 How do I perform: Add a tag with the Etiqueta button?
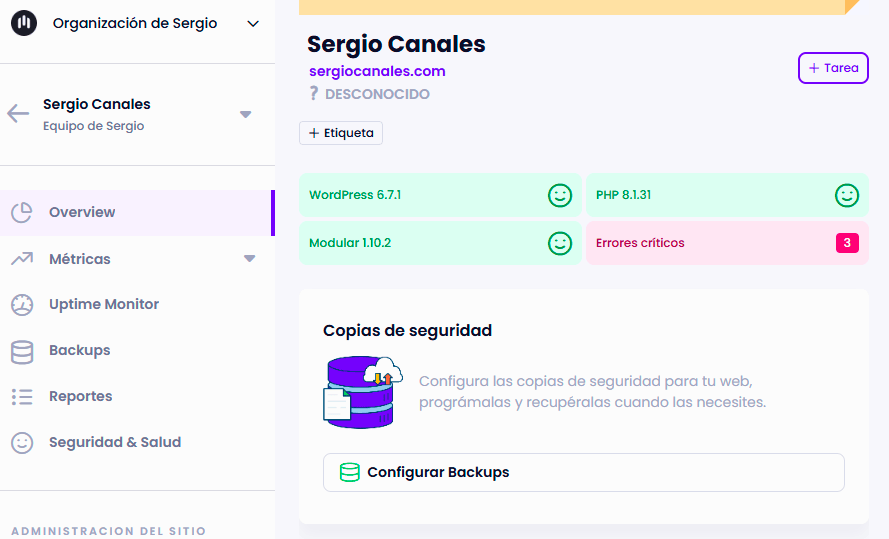coord(341,133)
